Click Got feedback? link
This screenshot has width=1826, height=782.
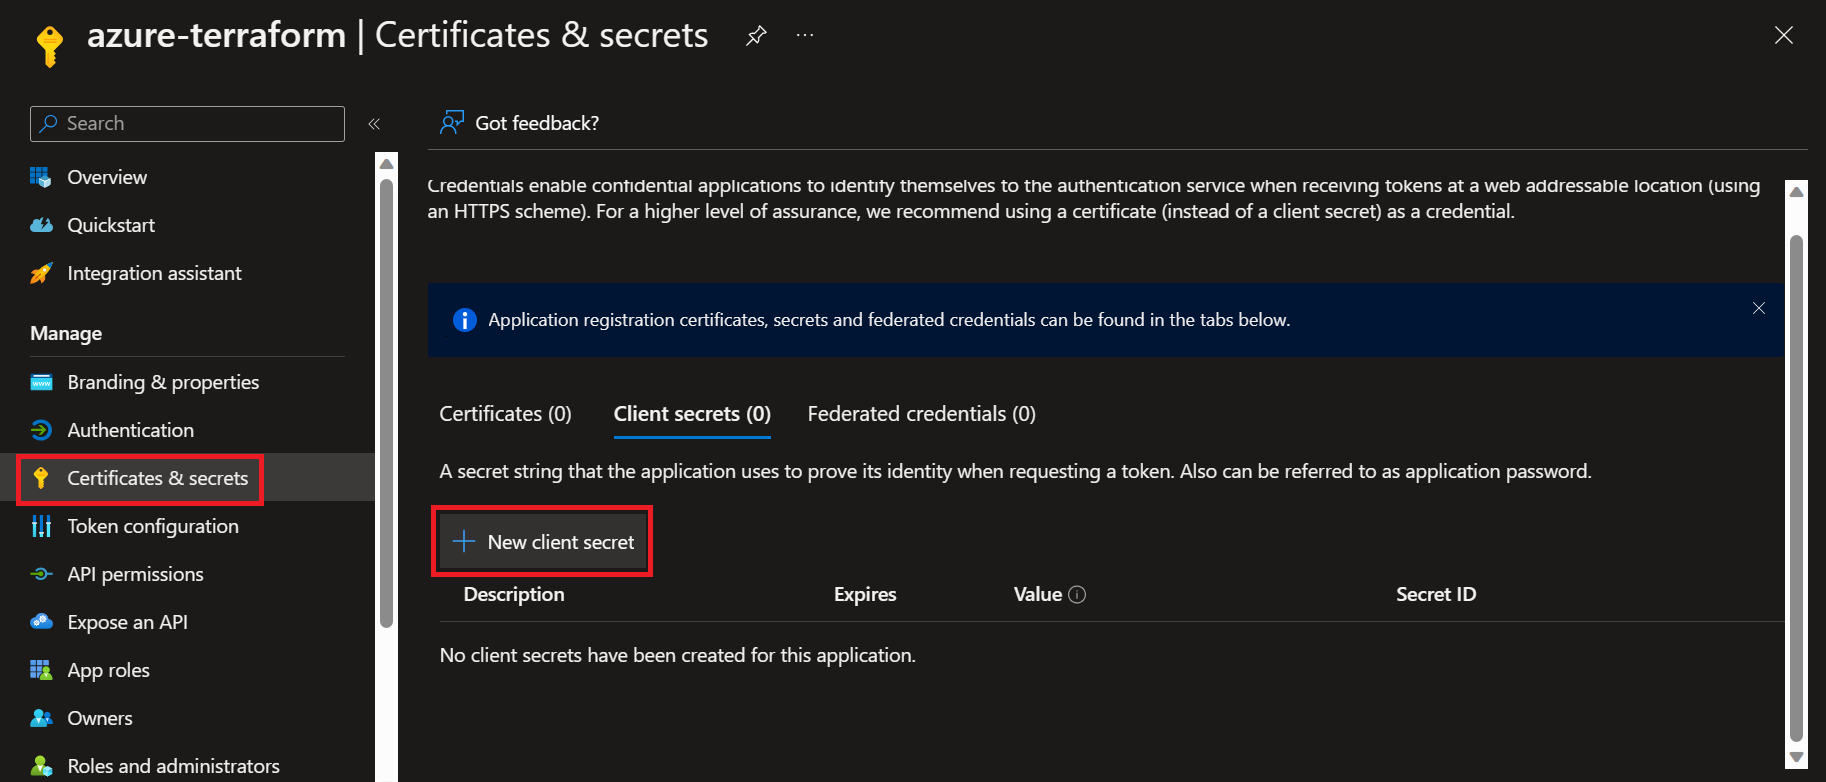pyautogui.click(x=537, y=123)
